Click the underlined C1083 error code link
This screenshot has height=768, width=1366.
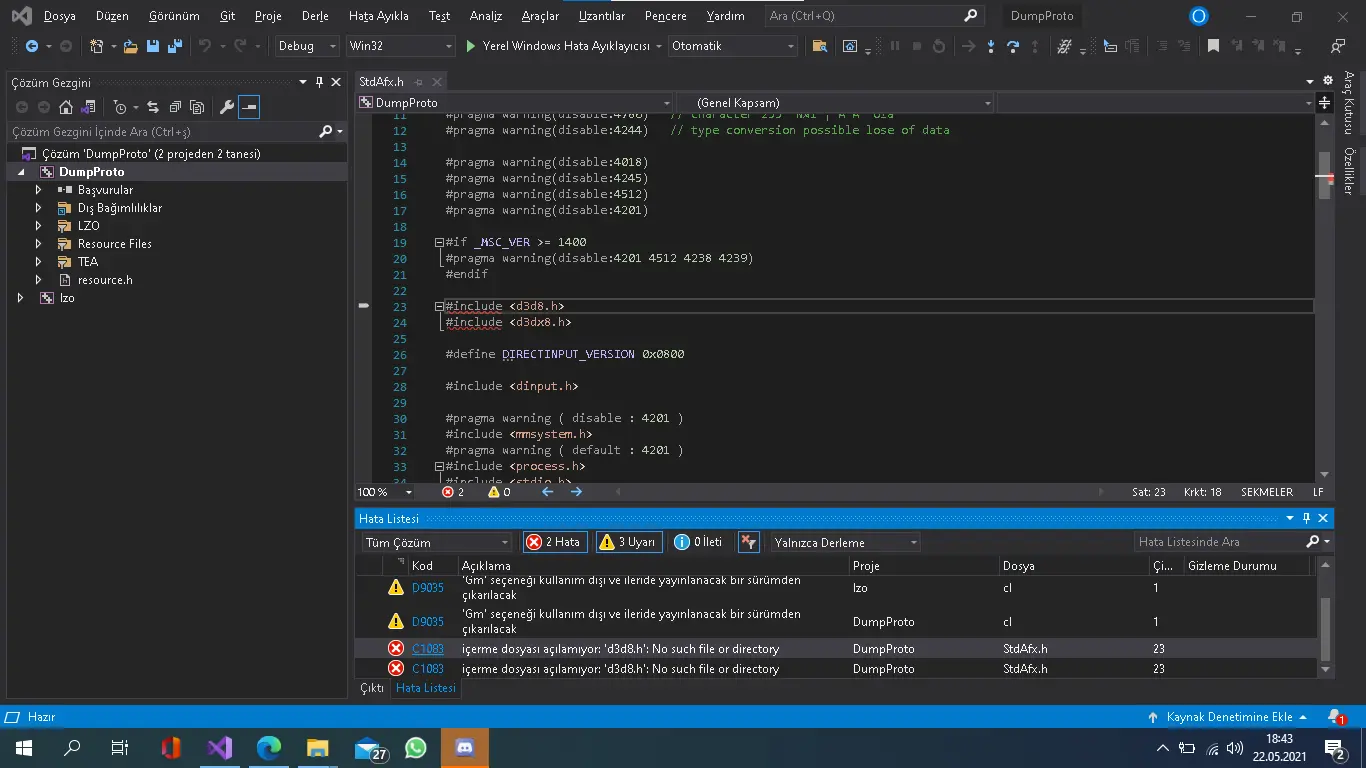pos(427,649)
